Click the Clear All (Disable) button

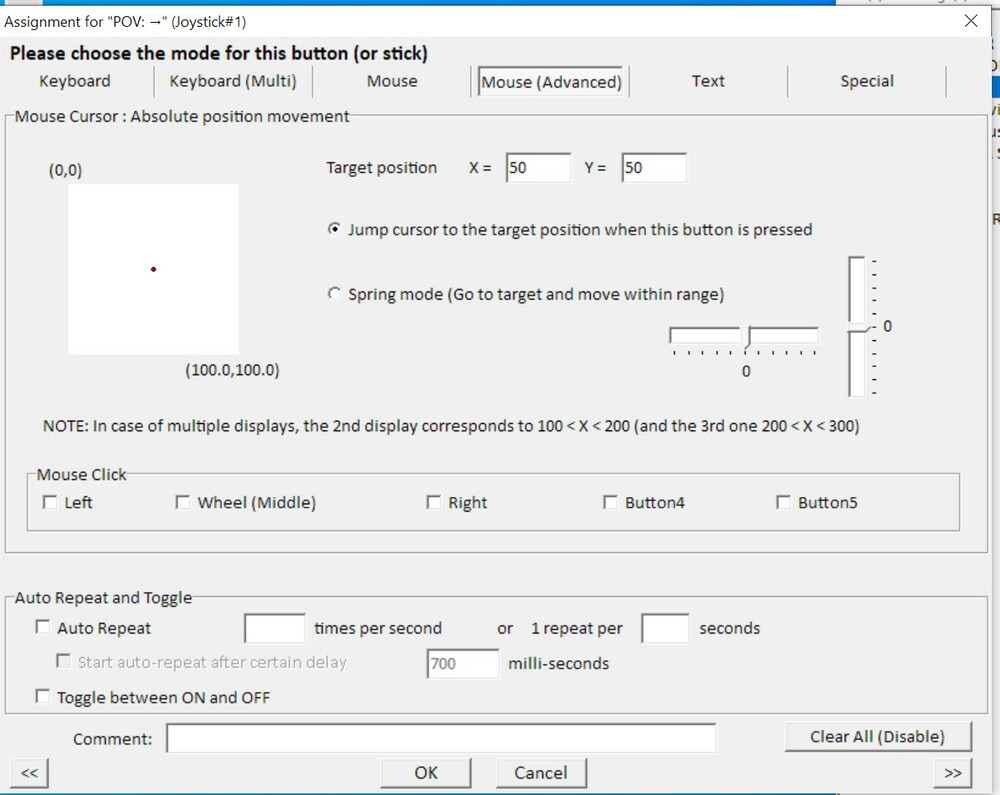coord(878,737)
